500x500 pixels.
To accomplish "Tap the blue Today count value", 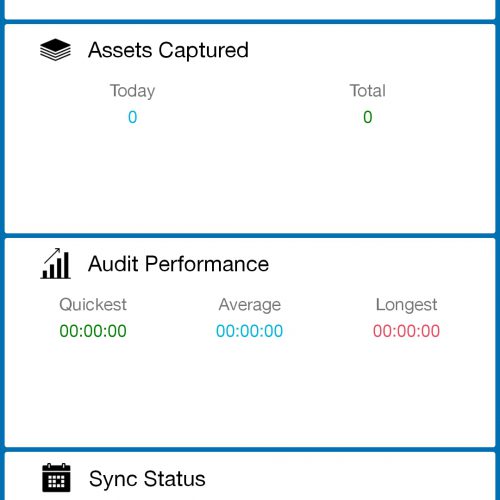I will tap(133, 117).
